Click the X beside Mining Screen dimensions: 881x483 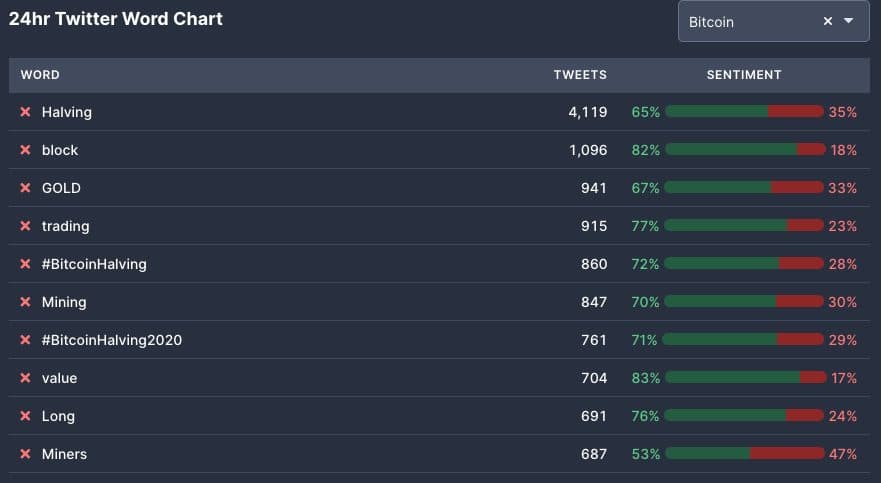pos(26,302)
